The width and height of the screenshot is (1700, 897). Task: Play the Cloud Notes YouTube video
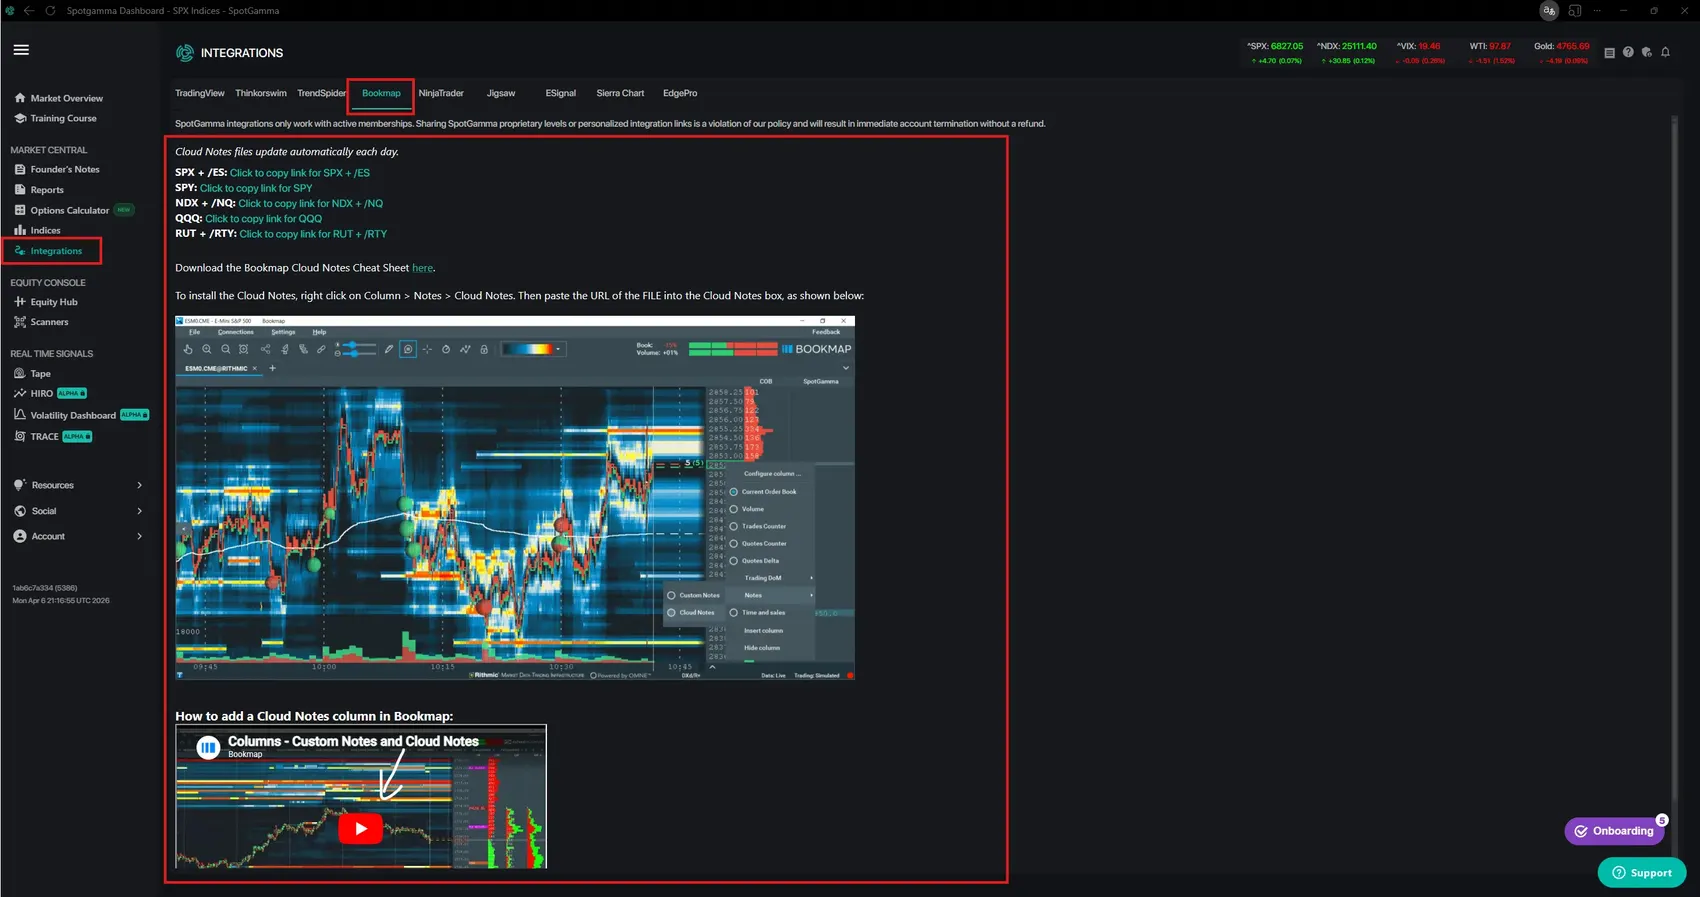[x=361, y=828]
